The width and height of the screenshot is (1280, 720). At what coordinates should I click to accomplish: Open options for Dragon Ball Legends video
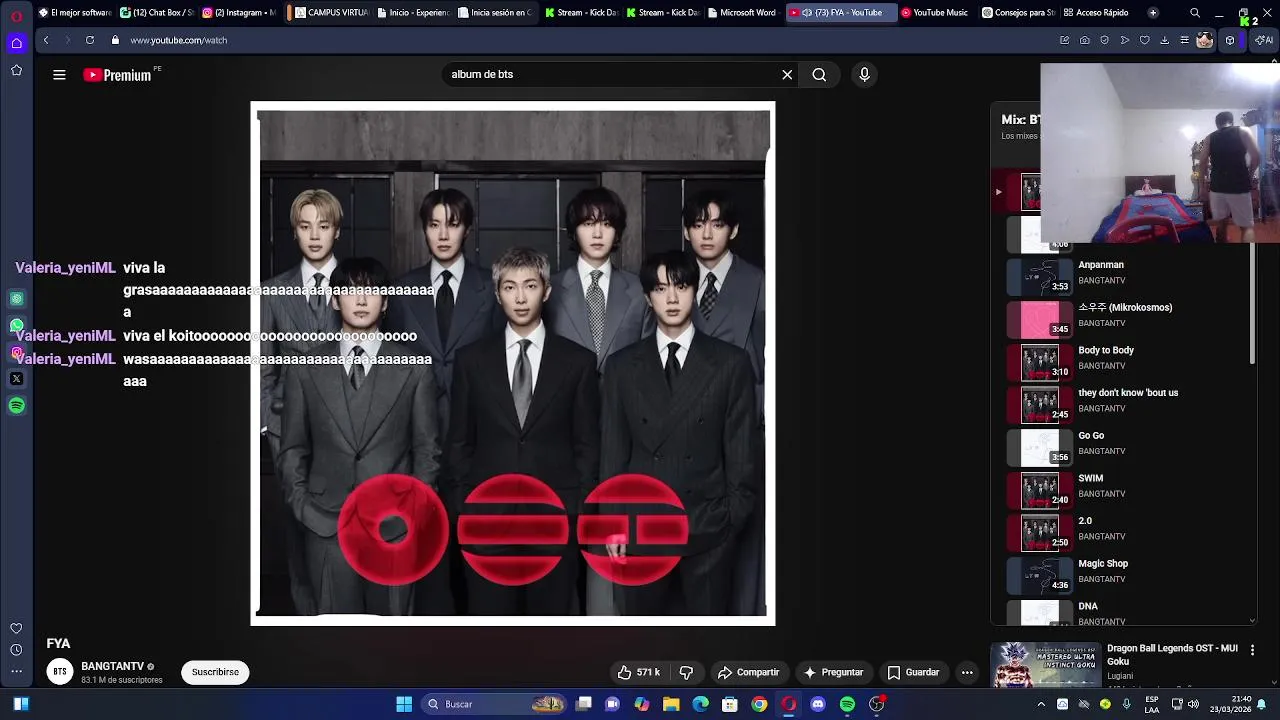pyautogui.click(x=1252, y=651)
